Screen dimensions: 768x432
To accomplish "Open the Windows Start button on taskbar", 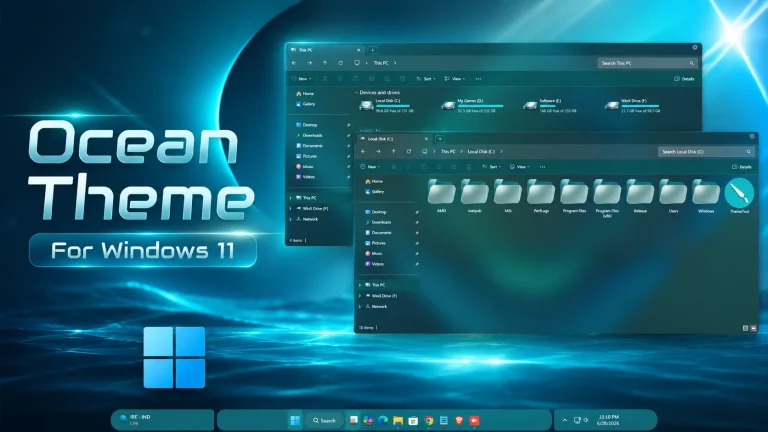I will pyautogui.click(x=295, y=420).
